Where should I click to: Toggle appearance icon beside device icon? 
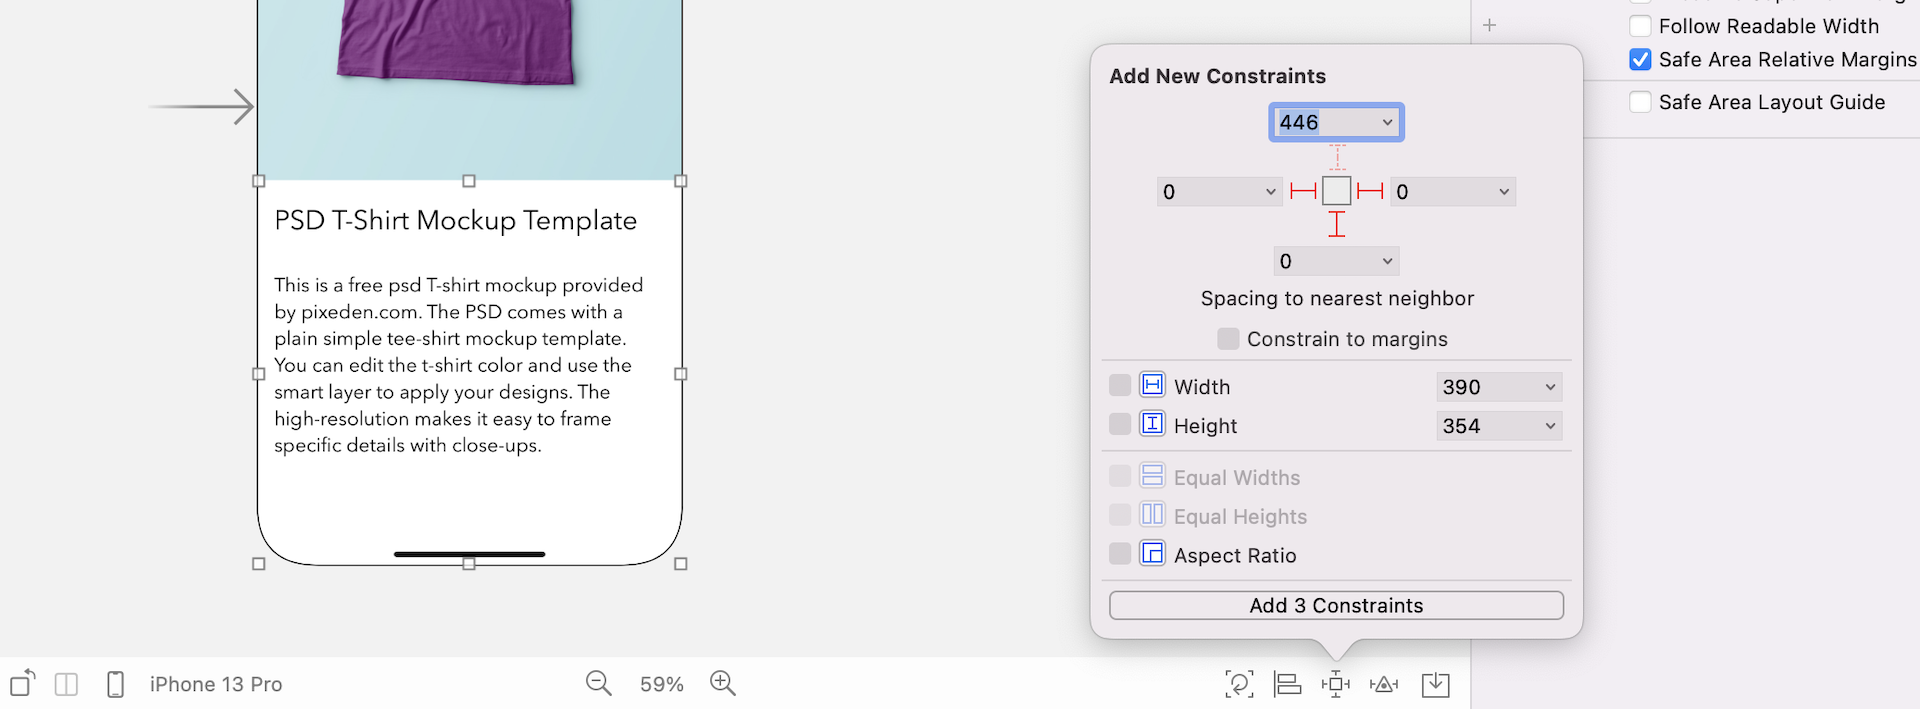[x=67, y=684]
